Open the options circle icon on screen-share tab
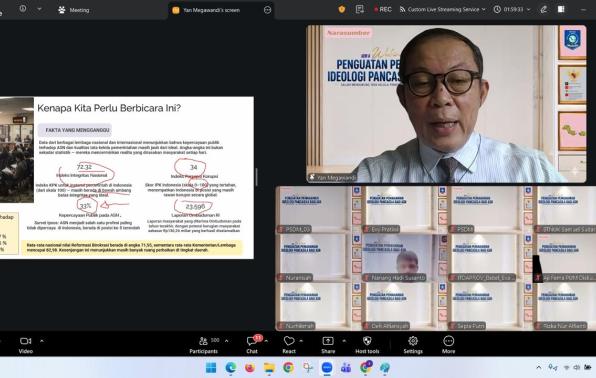 (x=268, y=10)
